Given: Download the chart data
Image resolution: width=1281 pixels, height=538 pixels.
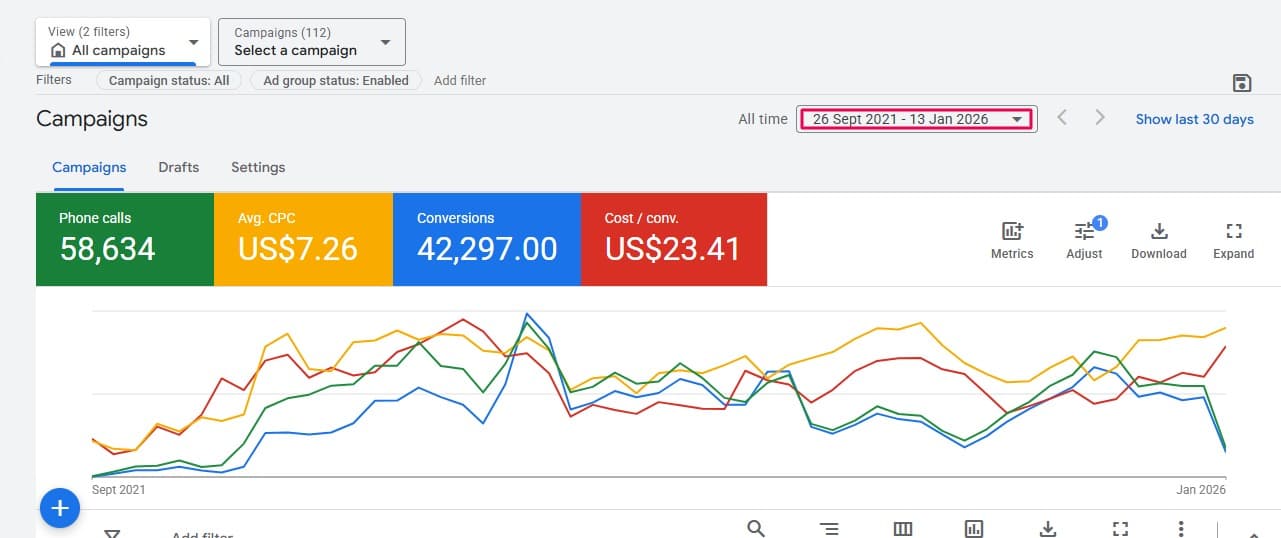Looking at the screenshot, I should (1159, 240).
